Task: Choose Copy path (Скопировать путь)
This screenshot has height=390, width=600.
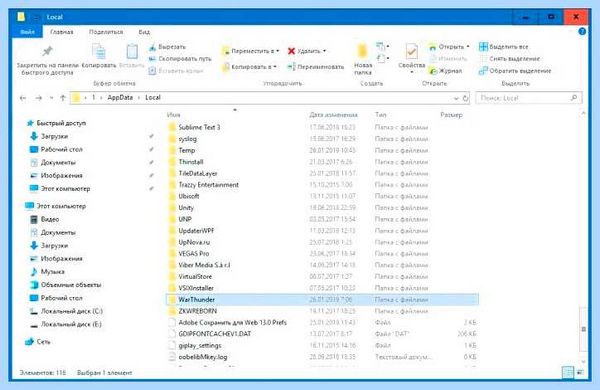Action: tap(180, 59)
